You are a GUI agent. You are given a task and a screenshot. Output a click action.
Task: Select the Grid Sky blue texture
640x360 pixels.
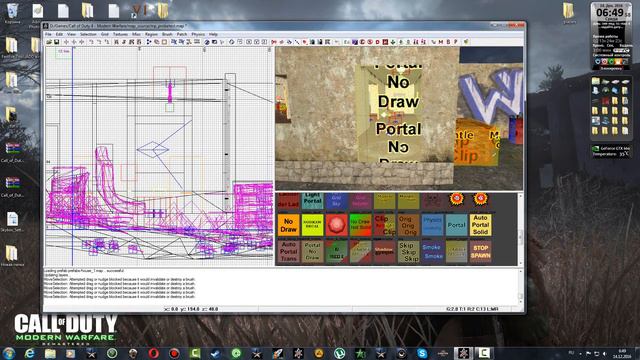(336, 201)
